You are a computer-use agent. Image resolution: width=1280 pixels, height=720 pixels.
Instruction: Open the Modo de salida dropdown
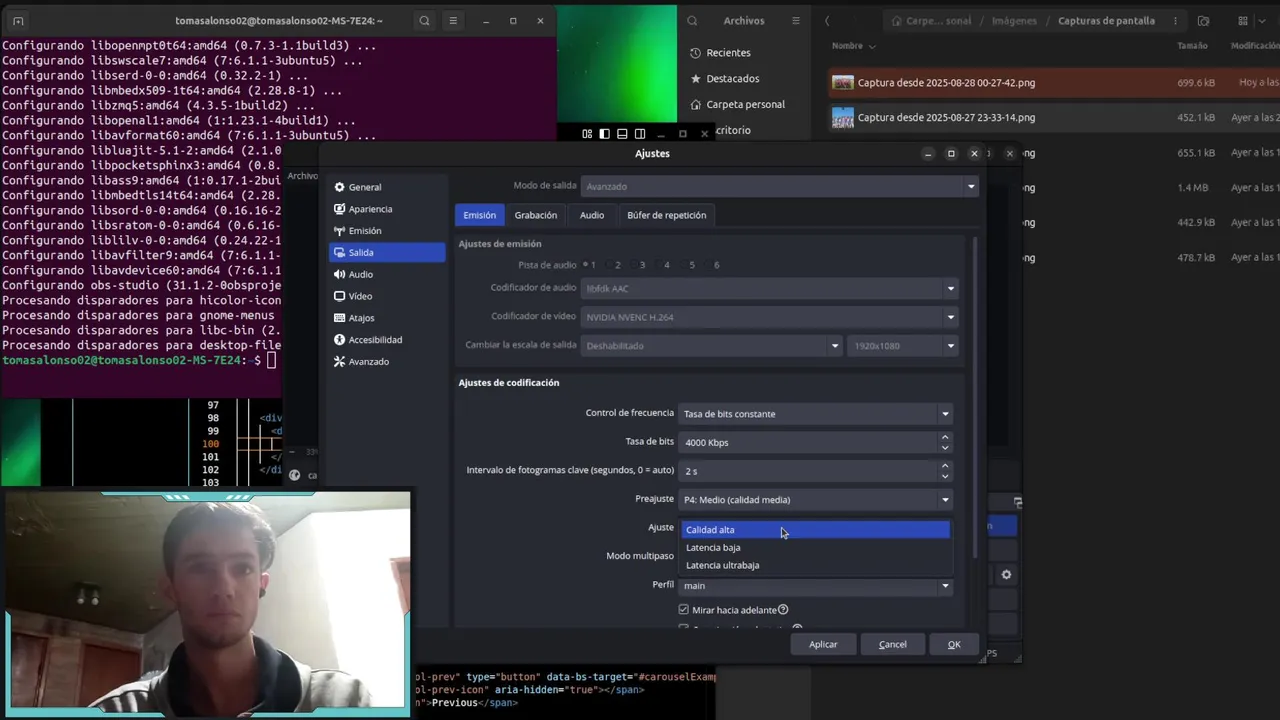pyautogui.click(x=780, y=187)
